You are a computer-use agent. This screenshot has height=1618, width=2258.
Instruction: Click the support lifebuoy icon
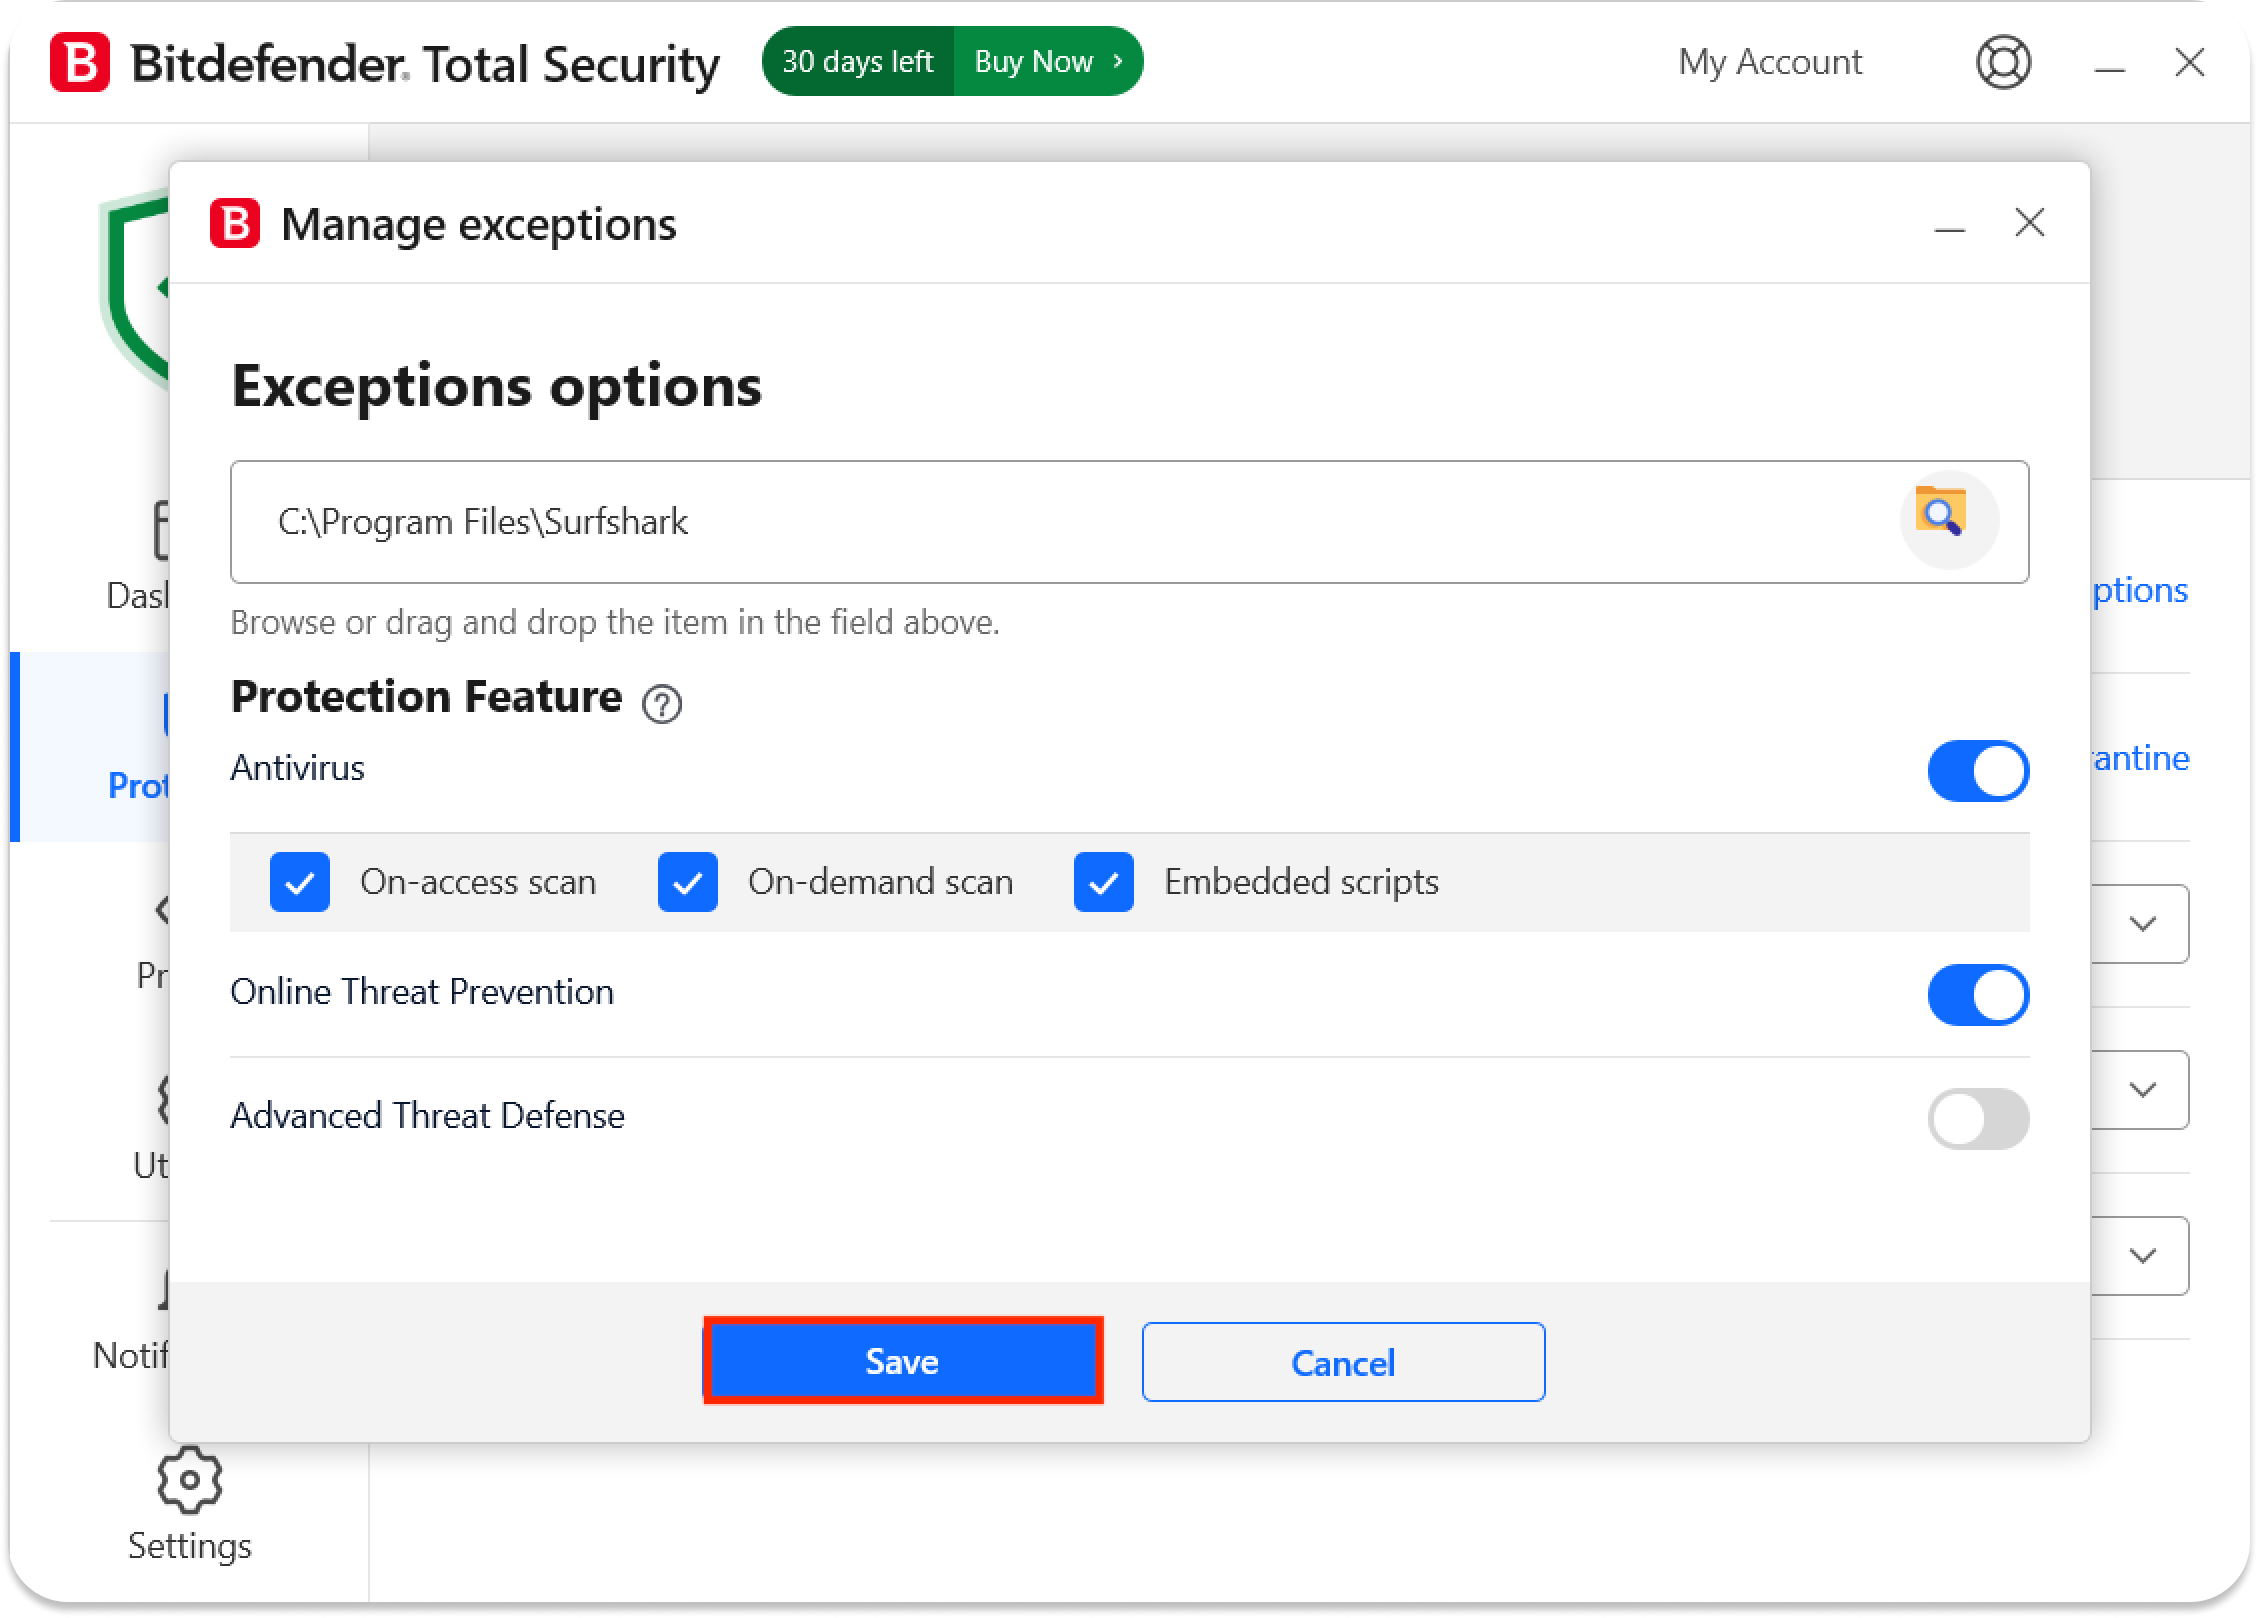pyautogui.click(x=2003, y=63)
